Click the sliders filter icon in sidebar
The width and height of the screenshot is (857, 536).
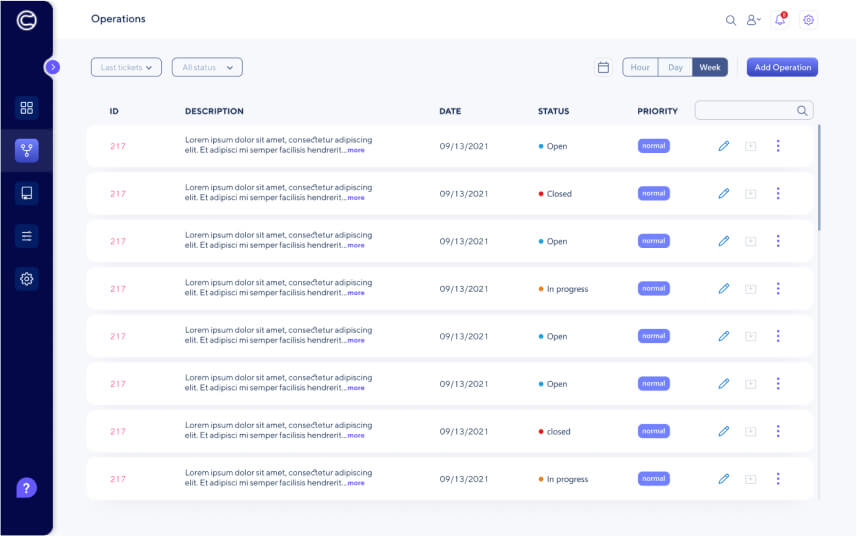click(x=27, y=236)
